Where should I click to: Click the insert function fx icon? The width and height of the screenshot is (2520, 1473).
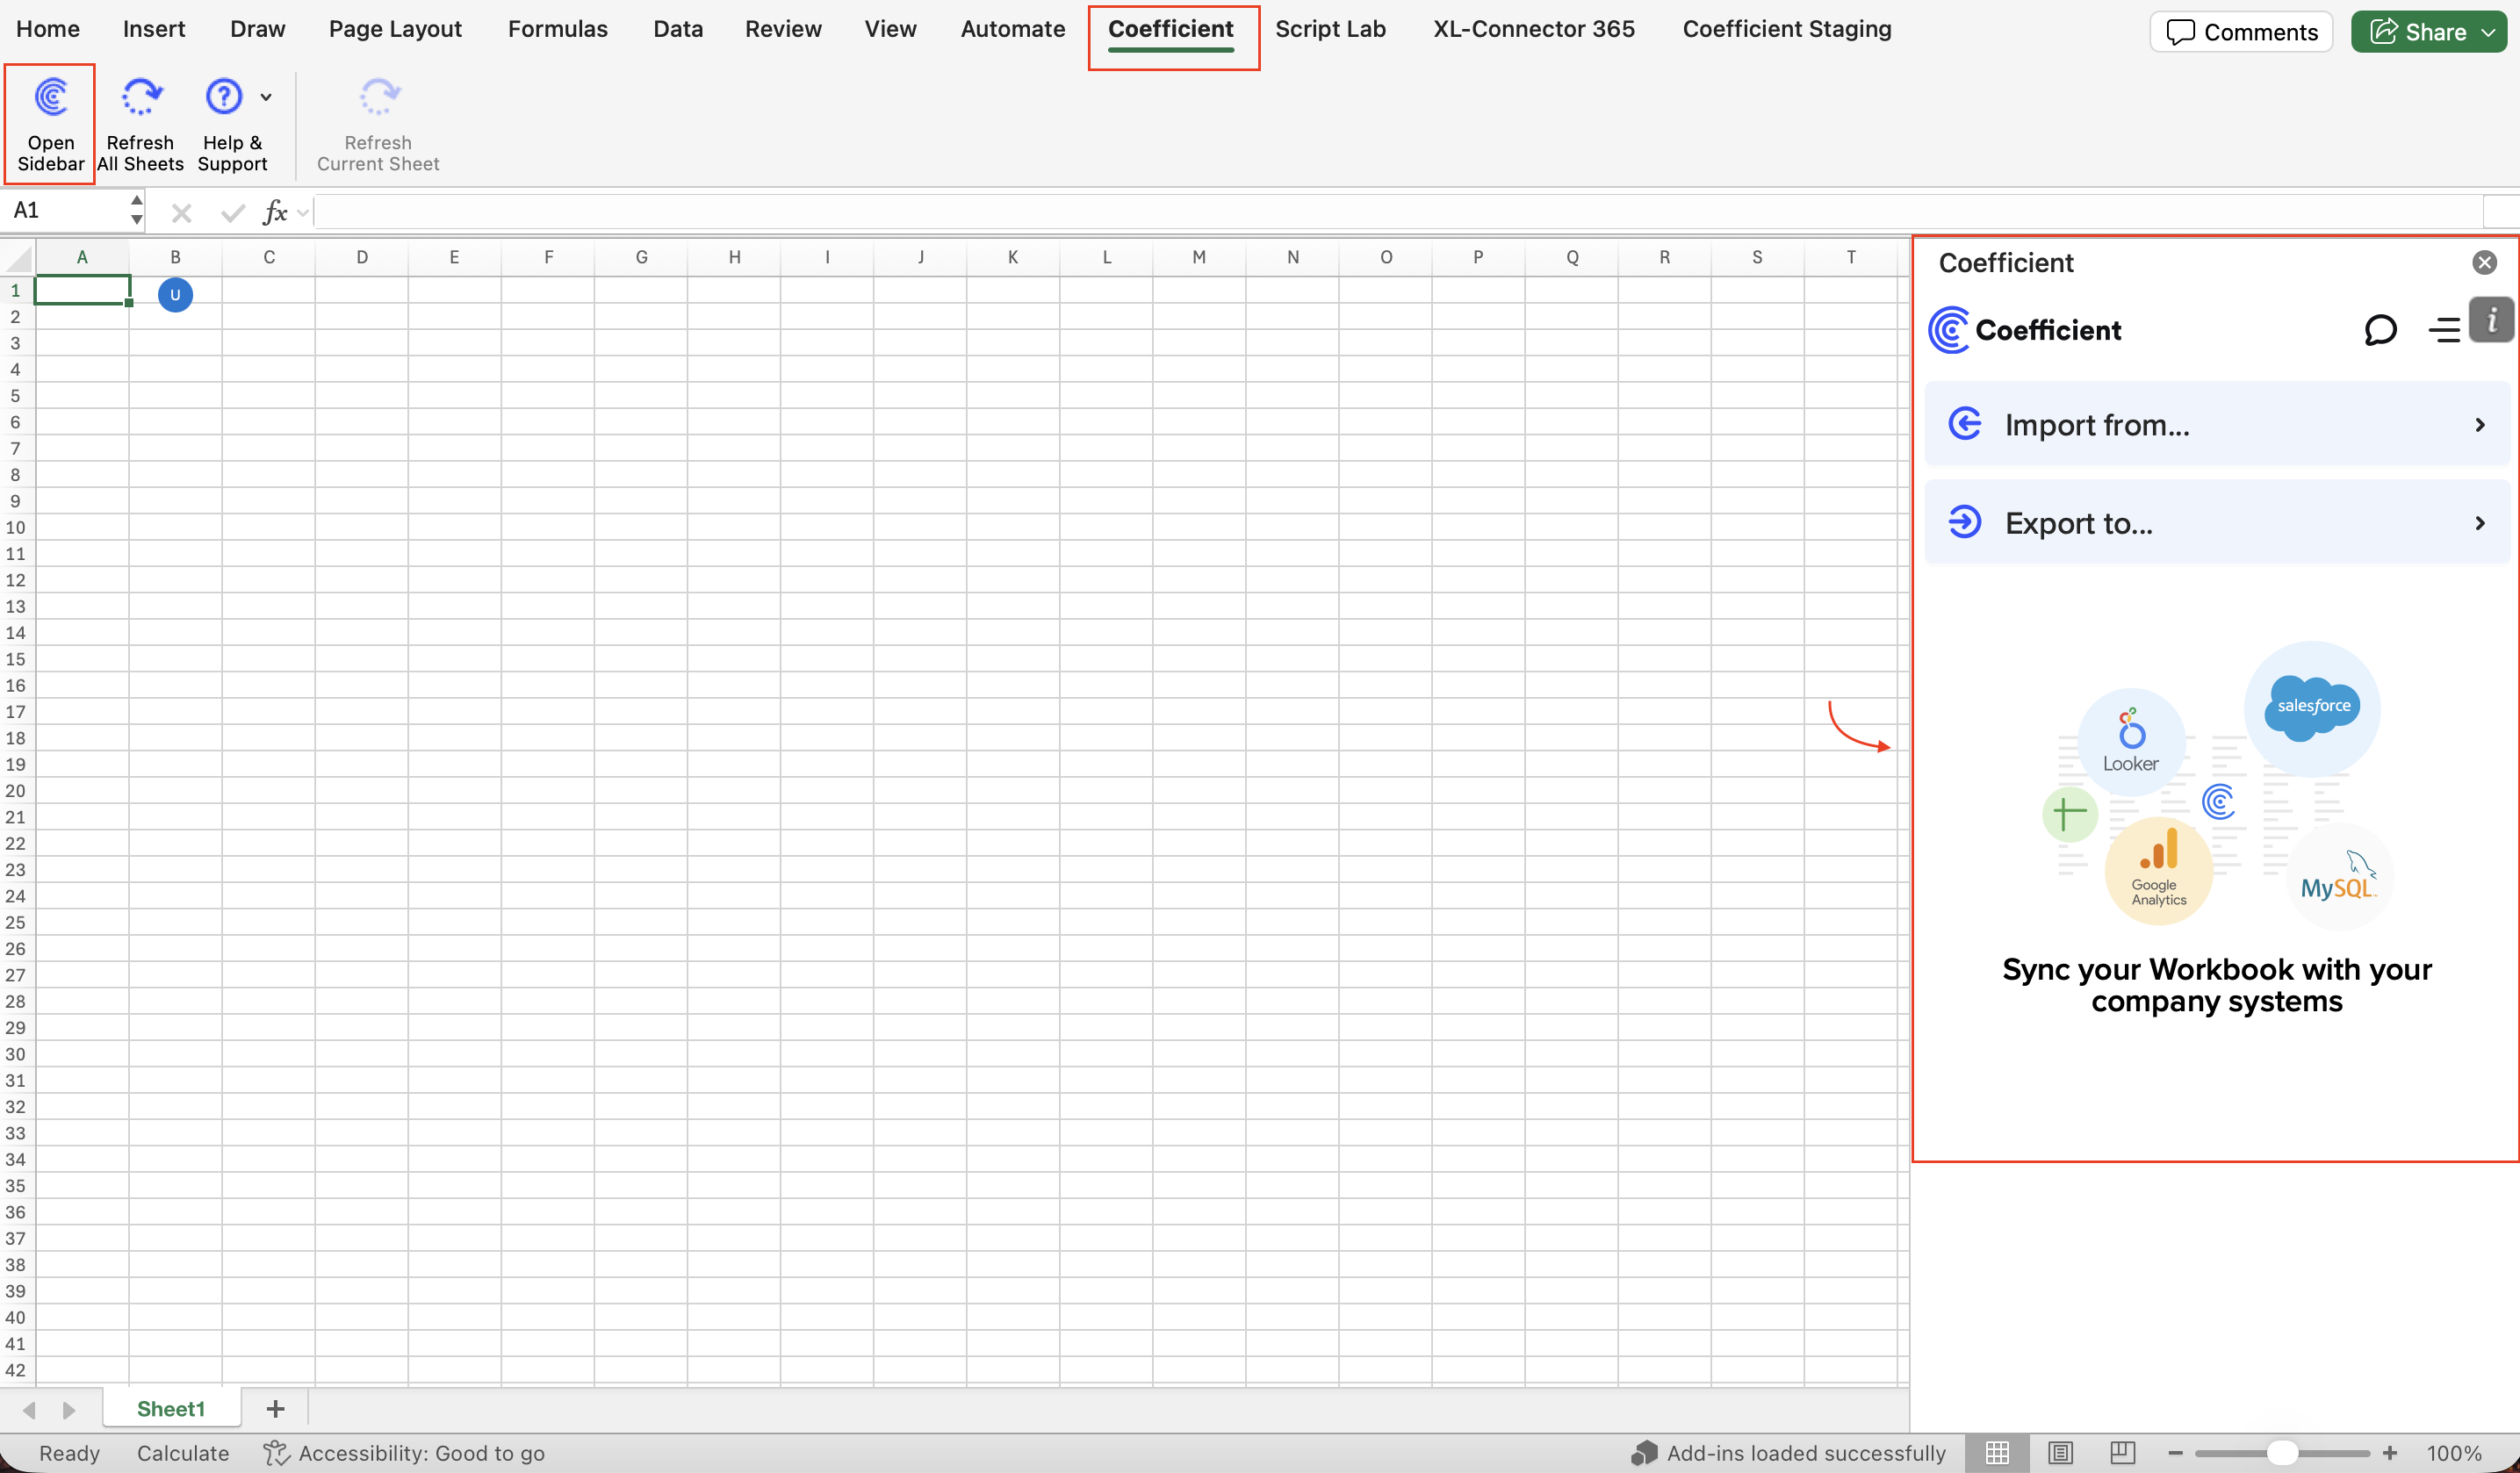pyautogui.click(x=274, y=213)
